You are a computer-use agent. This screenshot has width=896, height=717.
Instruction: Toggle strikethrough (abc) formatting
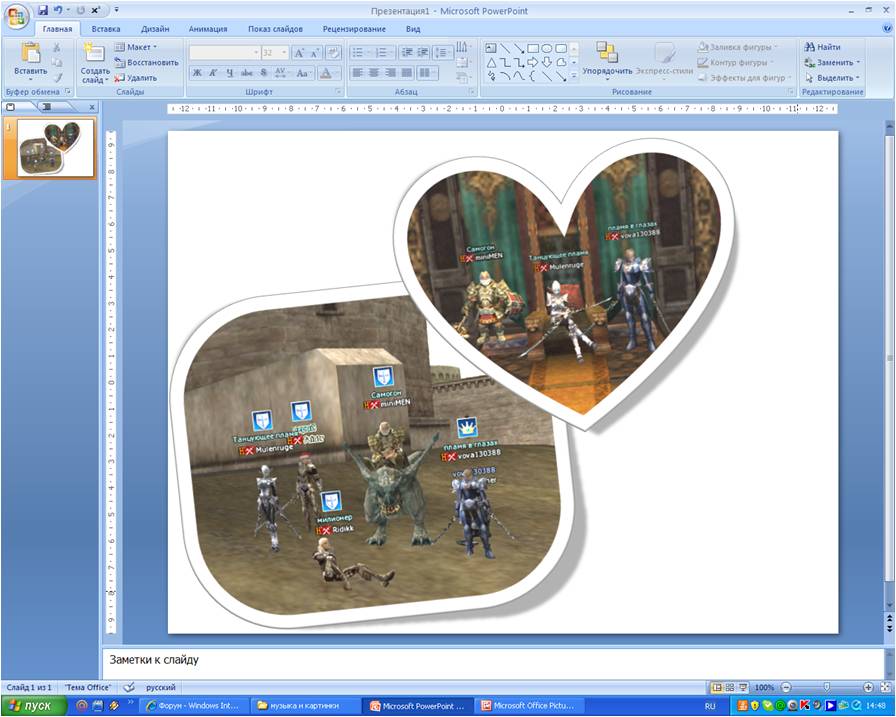point(247,73)
